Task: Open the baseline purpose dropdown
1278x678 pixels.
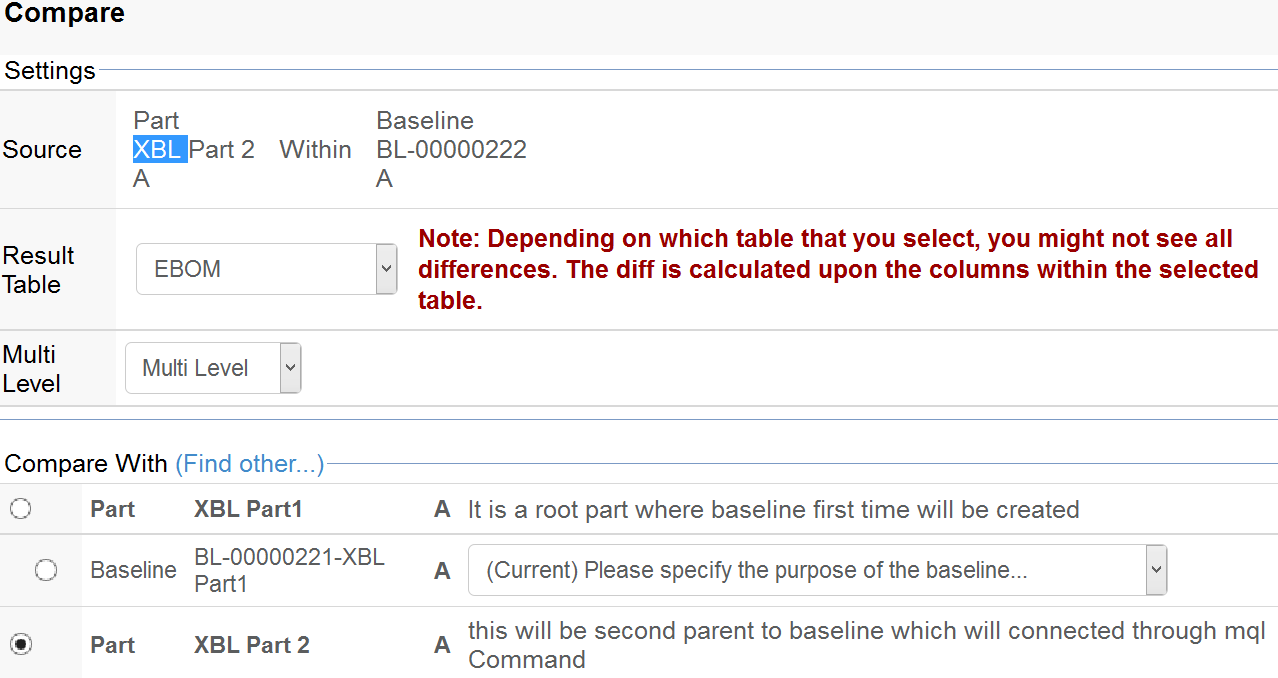Action: [x=817, y=570]
